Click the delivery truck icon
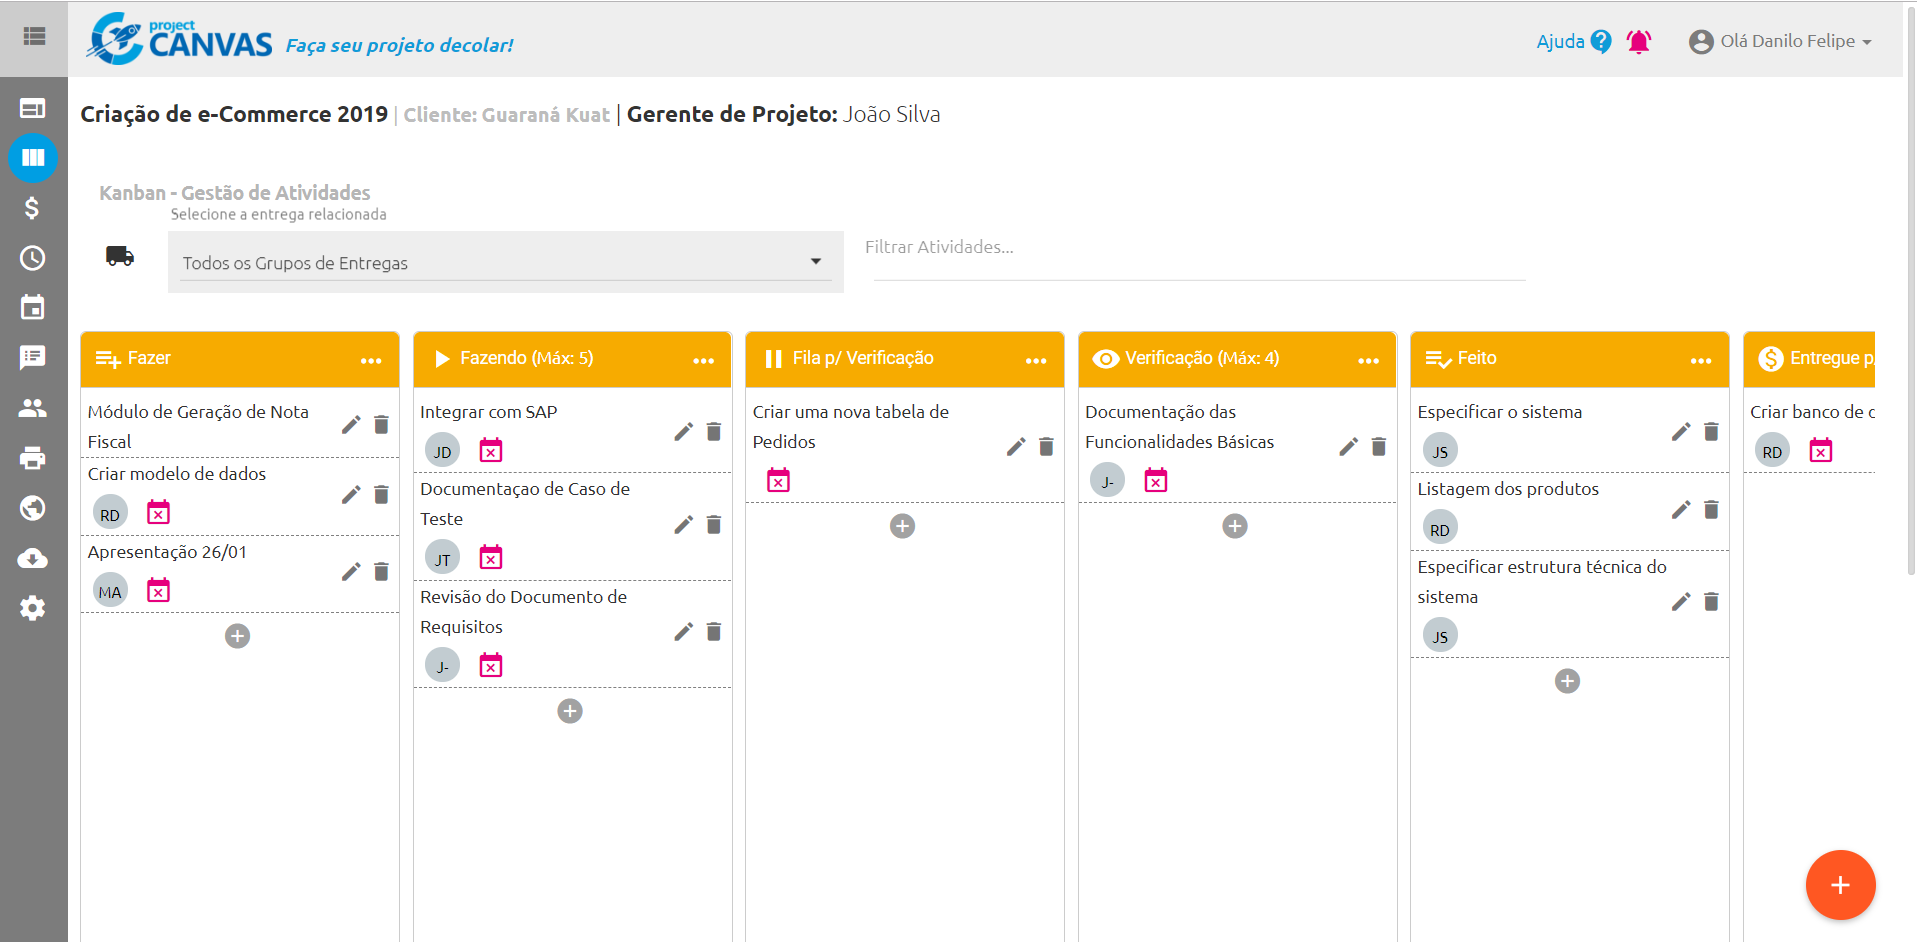 click(x=120, y=256)
